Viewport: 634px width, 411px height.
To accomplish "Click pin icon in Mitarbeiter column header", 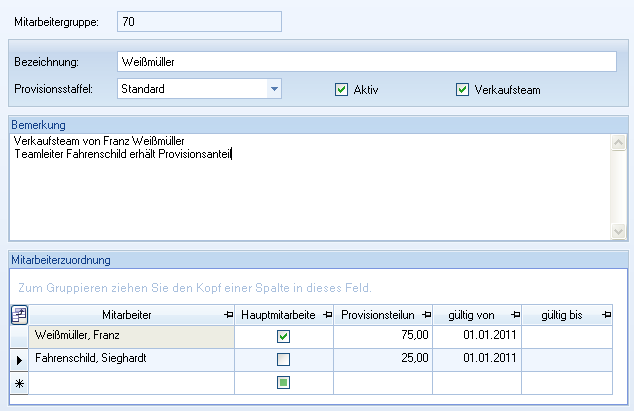I will coord(226,315).
